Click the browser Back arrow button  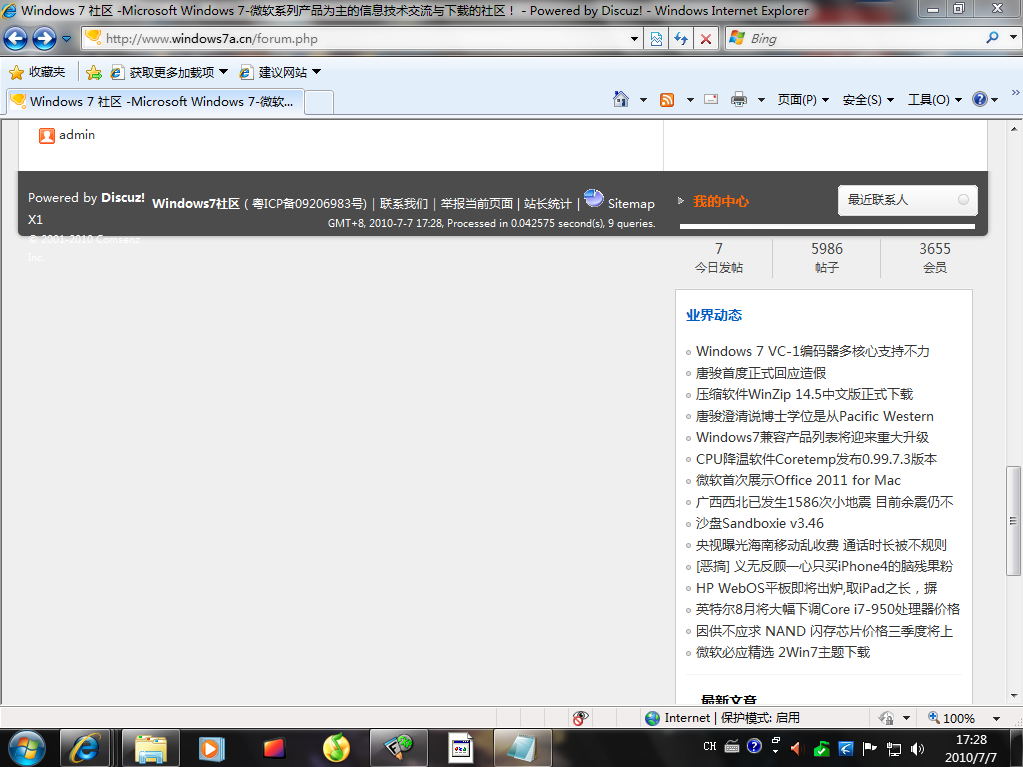[16, 38]
